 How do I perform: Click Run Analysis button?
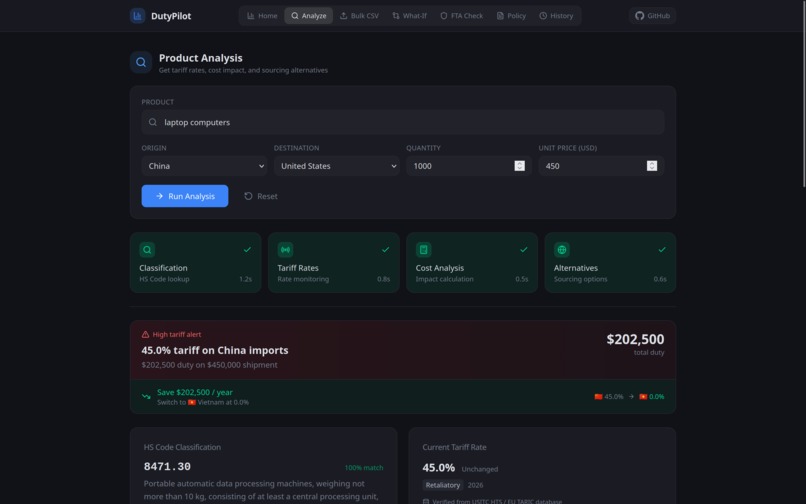pyautogui.click(x=185, y=196)
